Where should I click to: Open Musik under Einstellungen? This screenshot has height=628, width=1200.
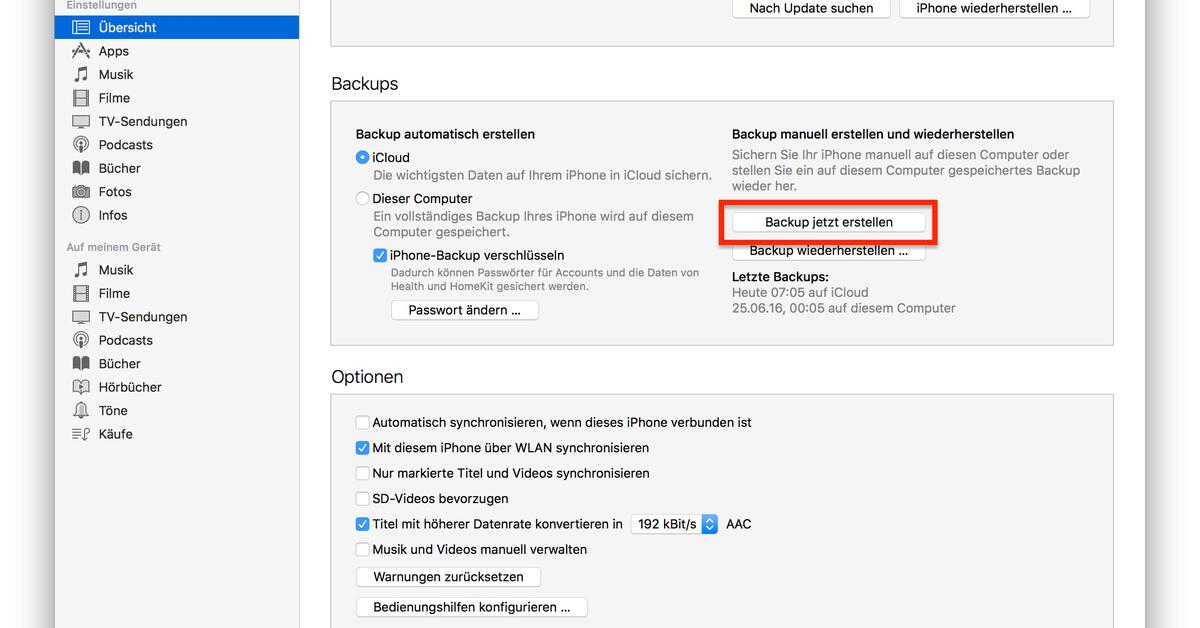[116, 75]
